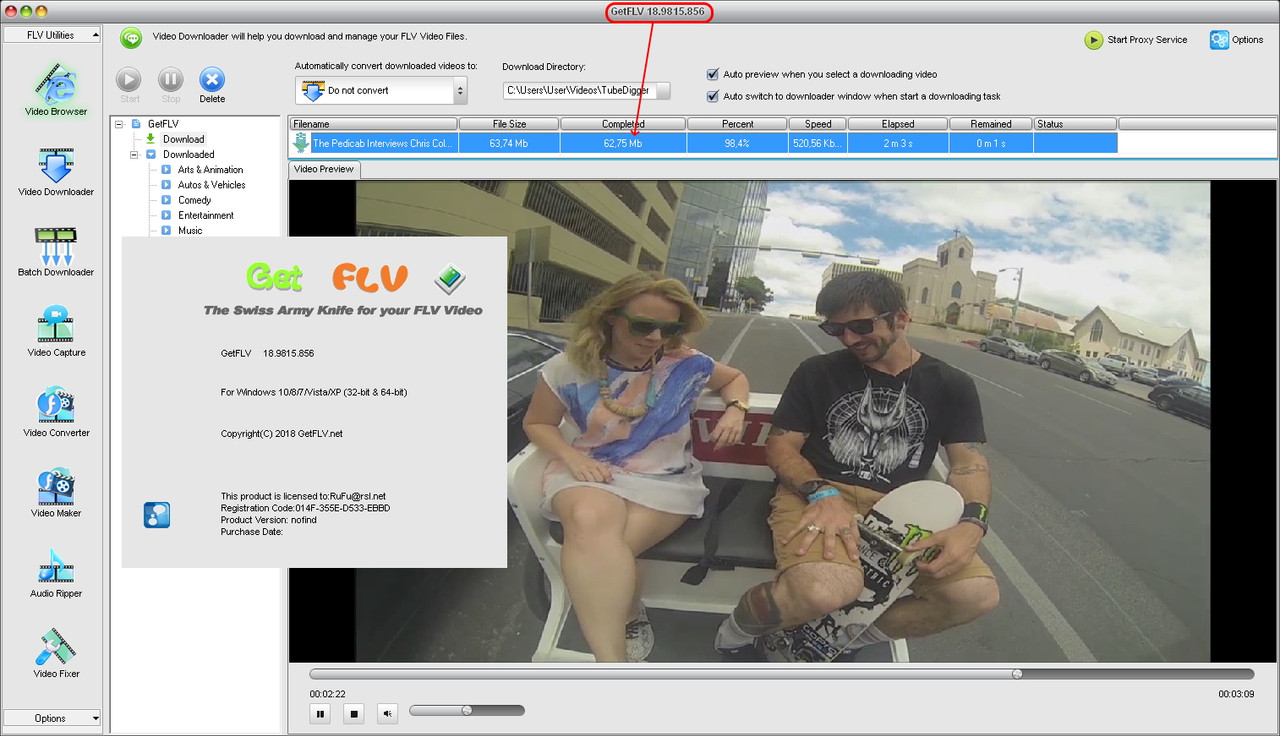Sort by the Elapsed column header

pyautogui.click(x=897, y=124)
